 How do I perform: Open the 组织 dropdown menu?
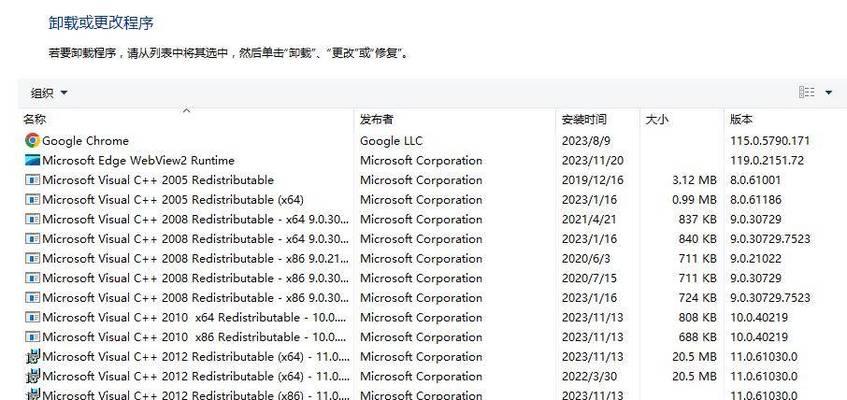[x=49, y=93]
